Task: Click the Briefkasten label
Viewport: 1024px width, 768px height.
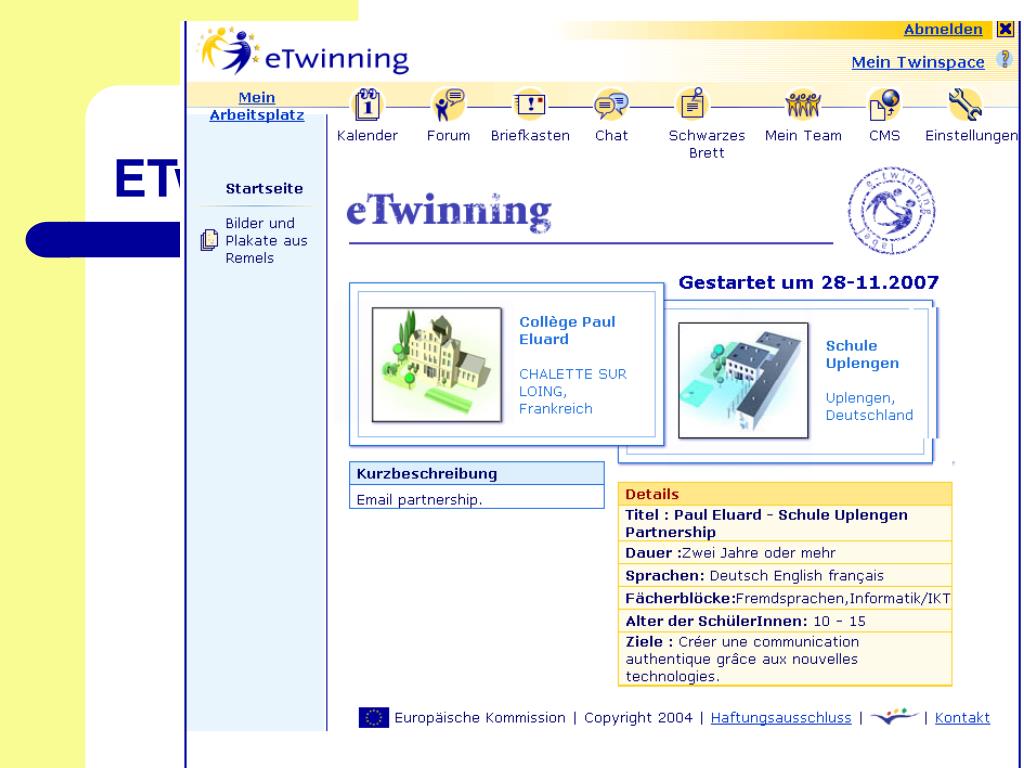Action: [x=530, y=135]
